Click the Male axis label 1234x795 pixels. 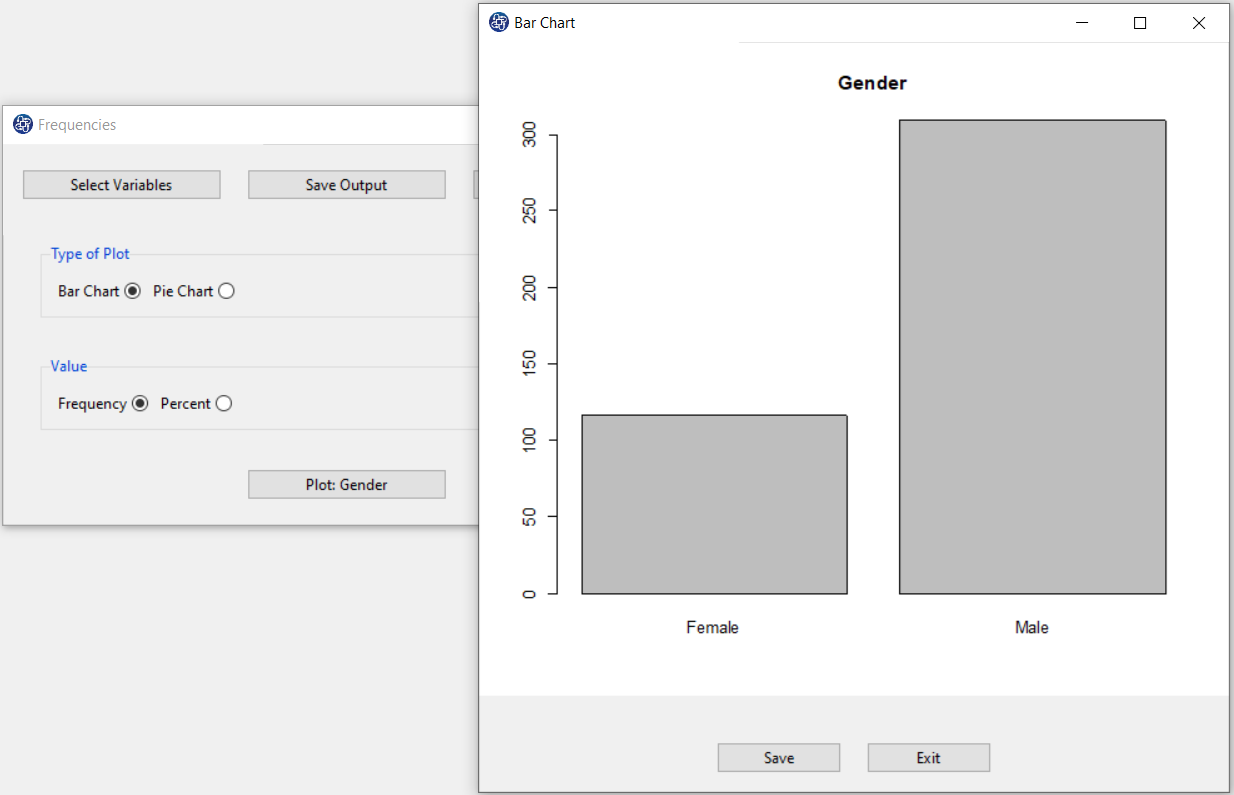pyautogui.click(x=1032, y=628)
